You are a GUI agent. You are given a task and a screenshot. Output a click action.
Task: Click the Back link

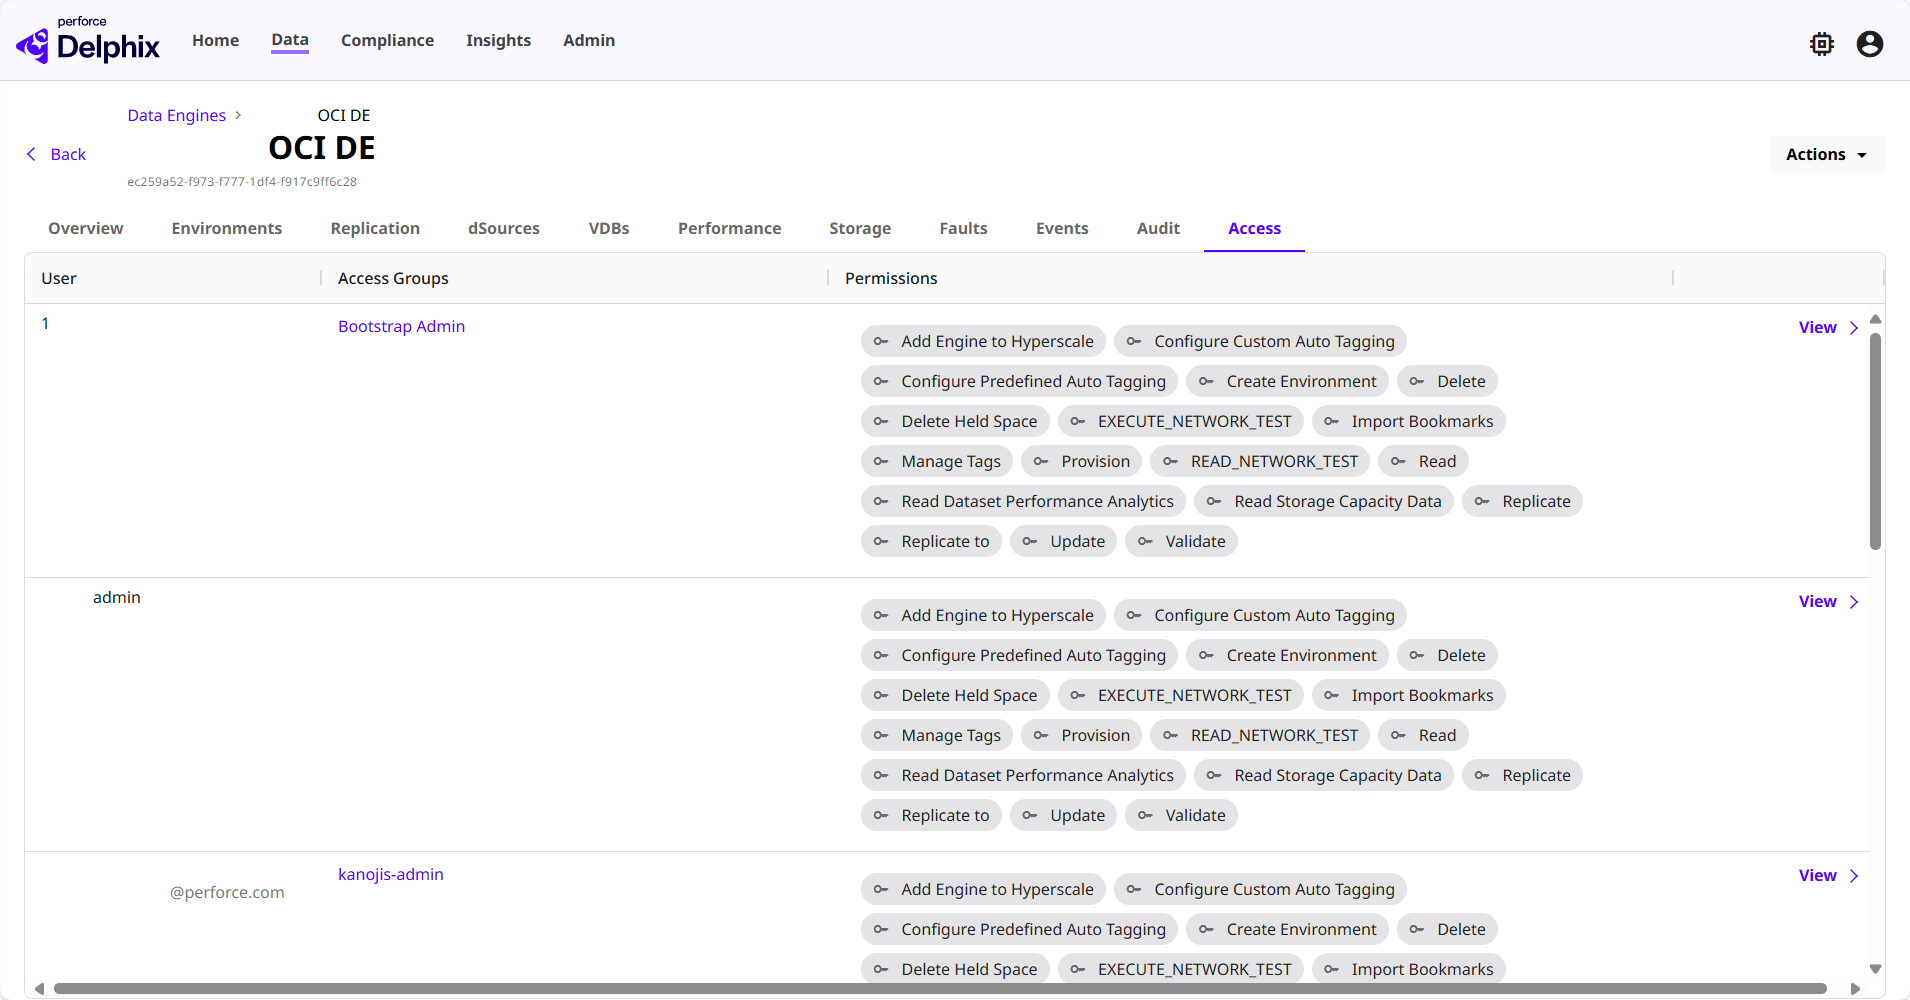click(68, 154)
